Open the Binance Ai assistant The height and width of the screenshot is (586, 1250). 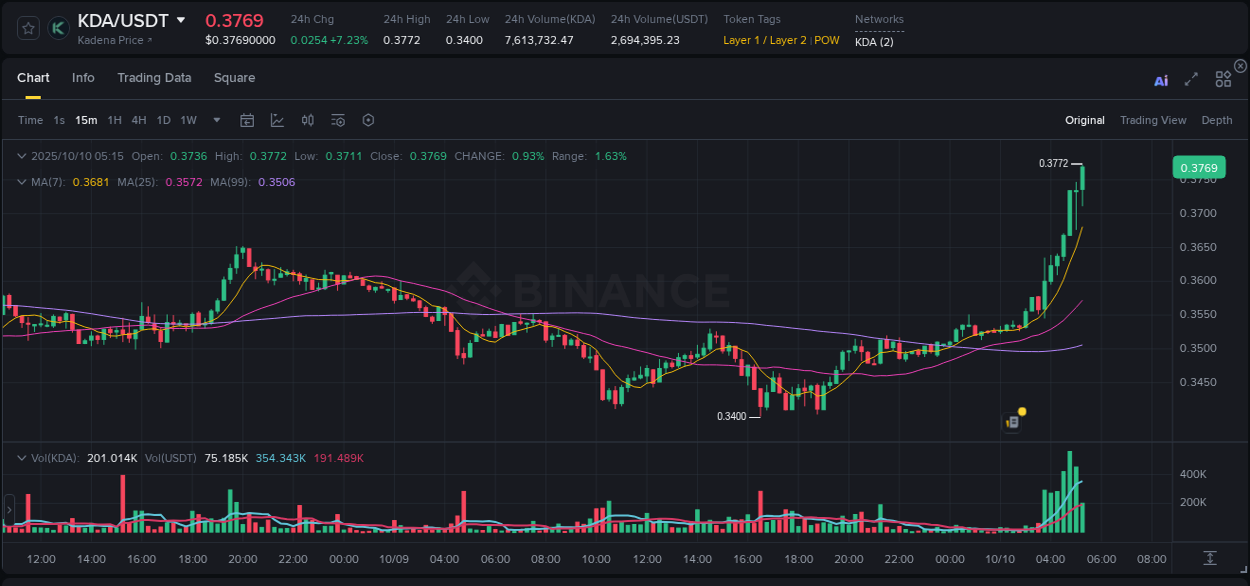pos(1160,80)
